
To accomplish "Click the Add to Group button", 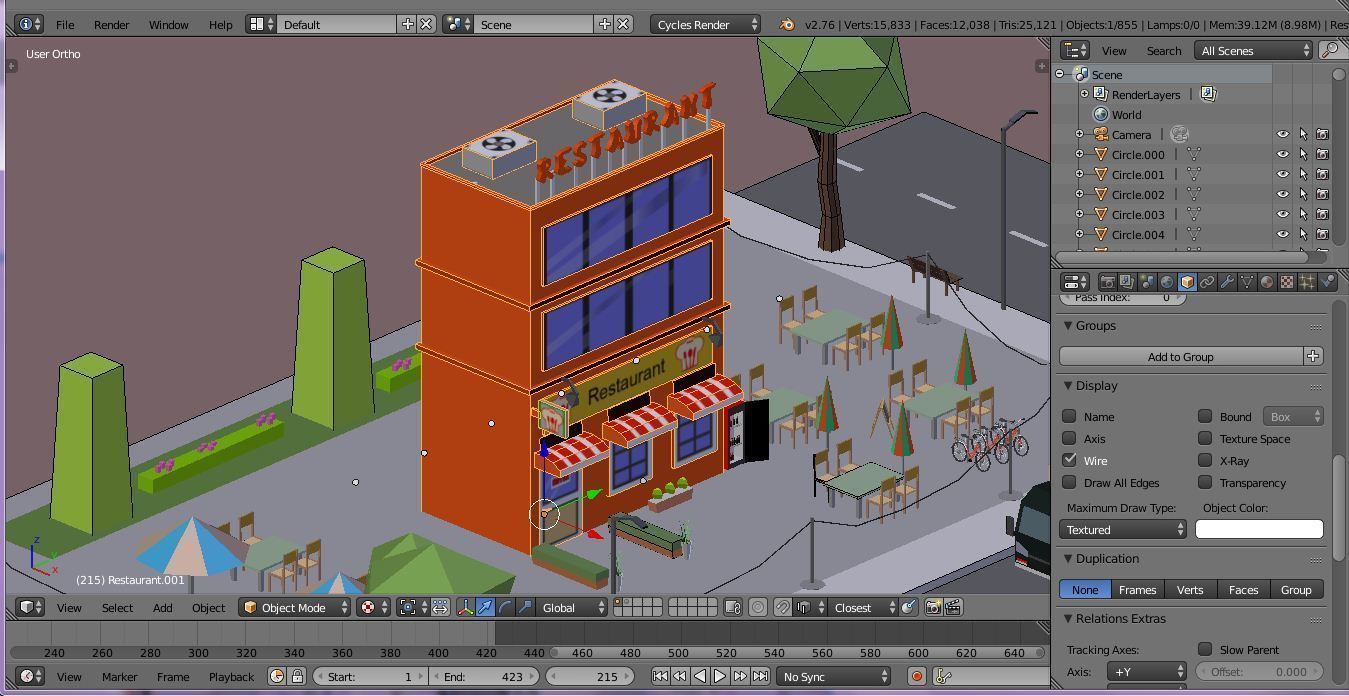I will tap(1181, 356).
